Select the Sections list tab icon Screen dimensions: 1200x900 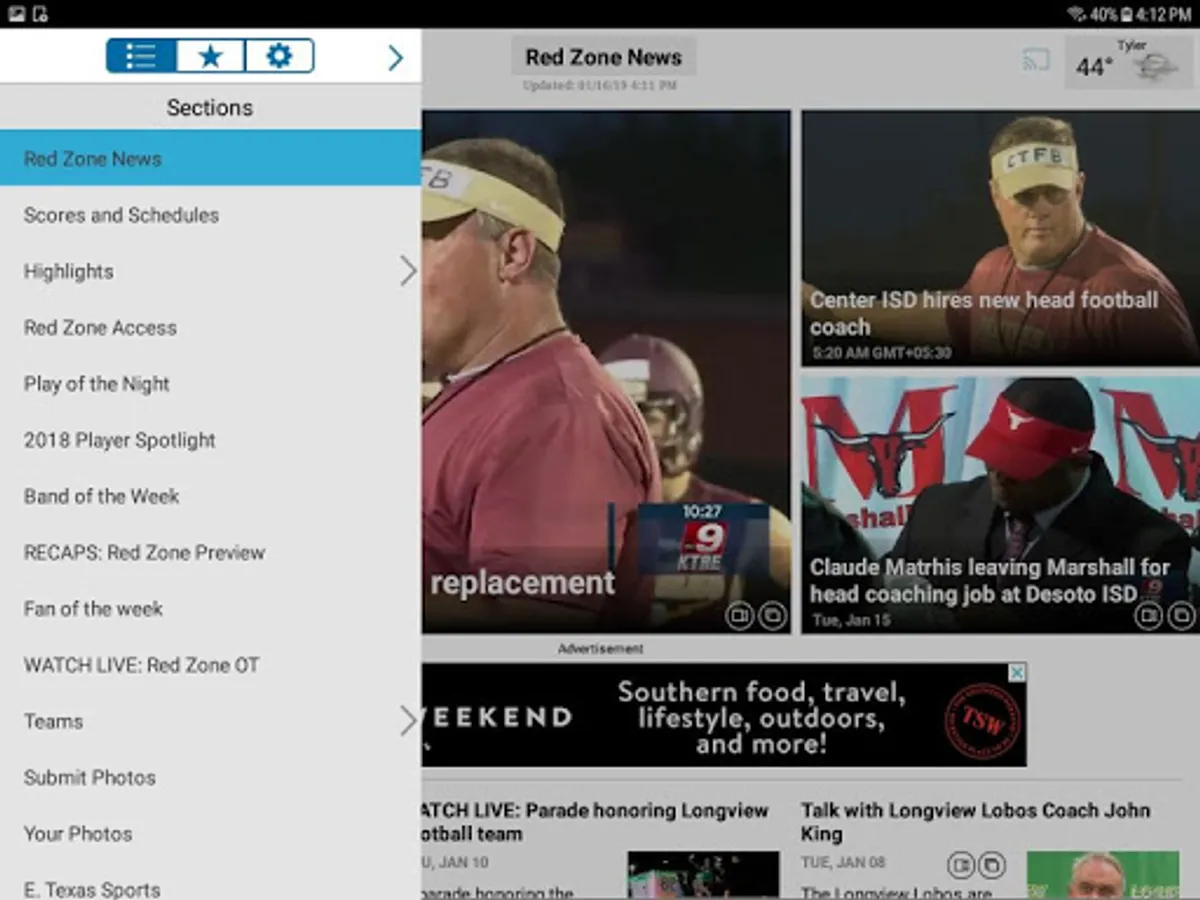141,56
